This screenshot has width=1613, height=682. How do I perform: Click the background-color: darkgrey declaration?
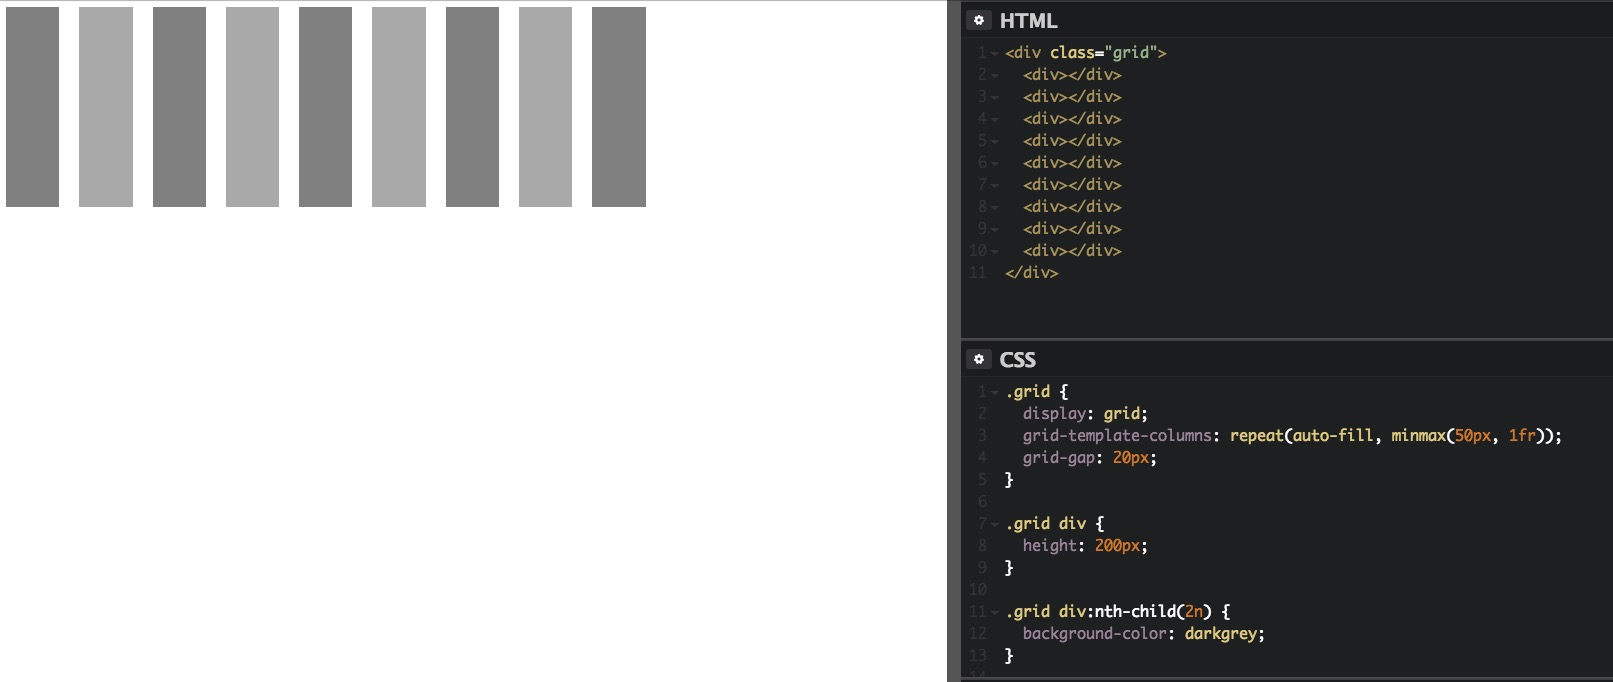tap(1143, 634)
